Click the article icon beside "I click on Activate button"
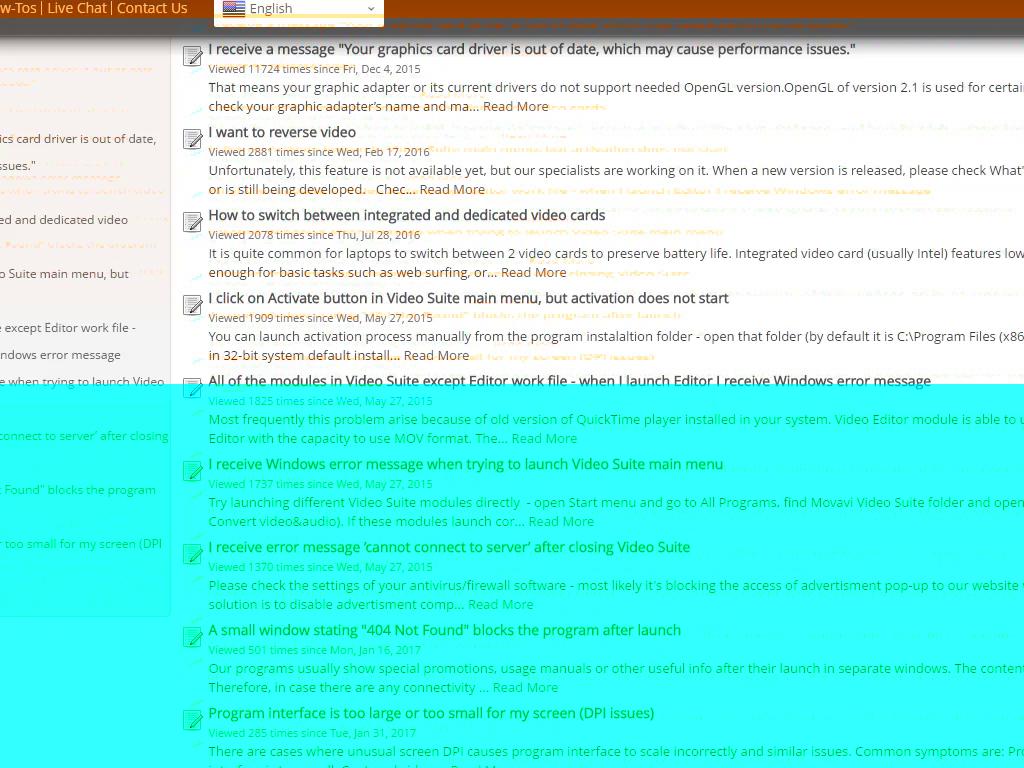 [193, 304]
